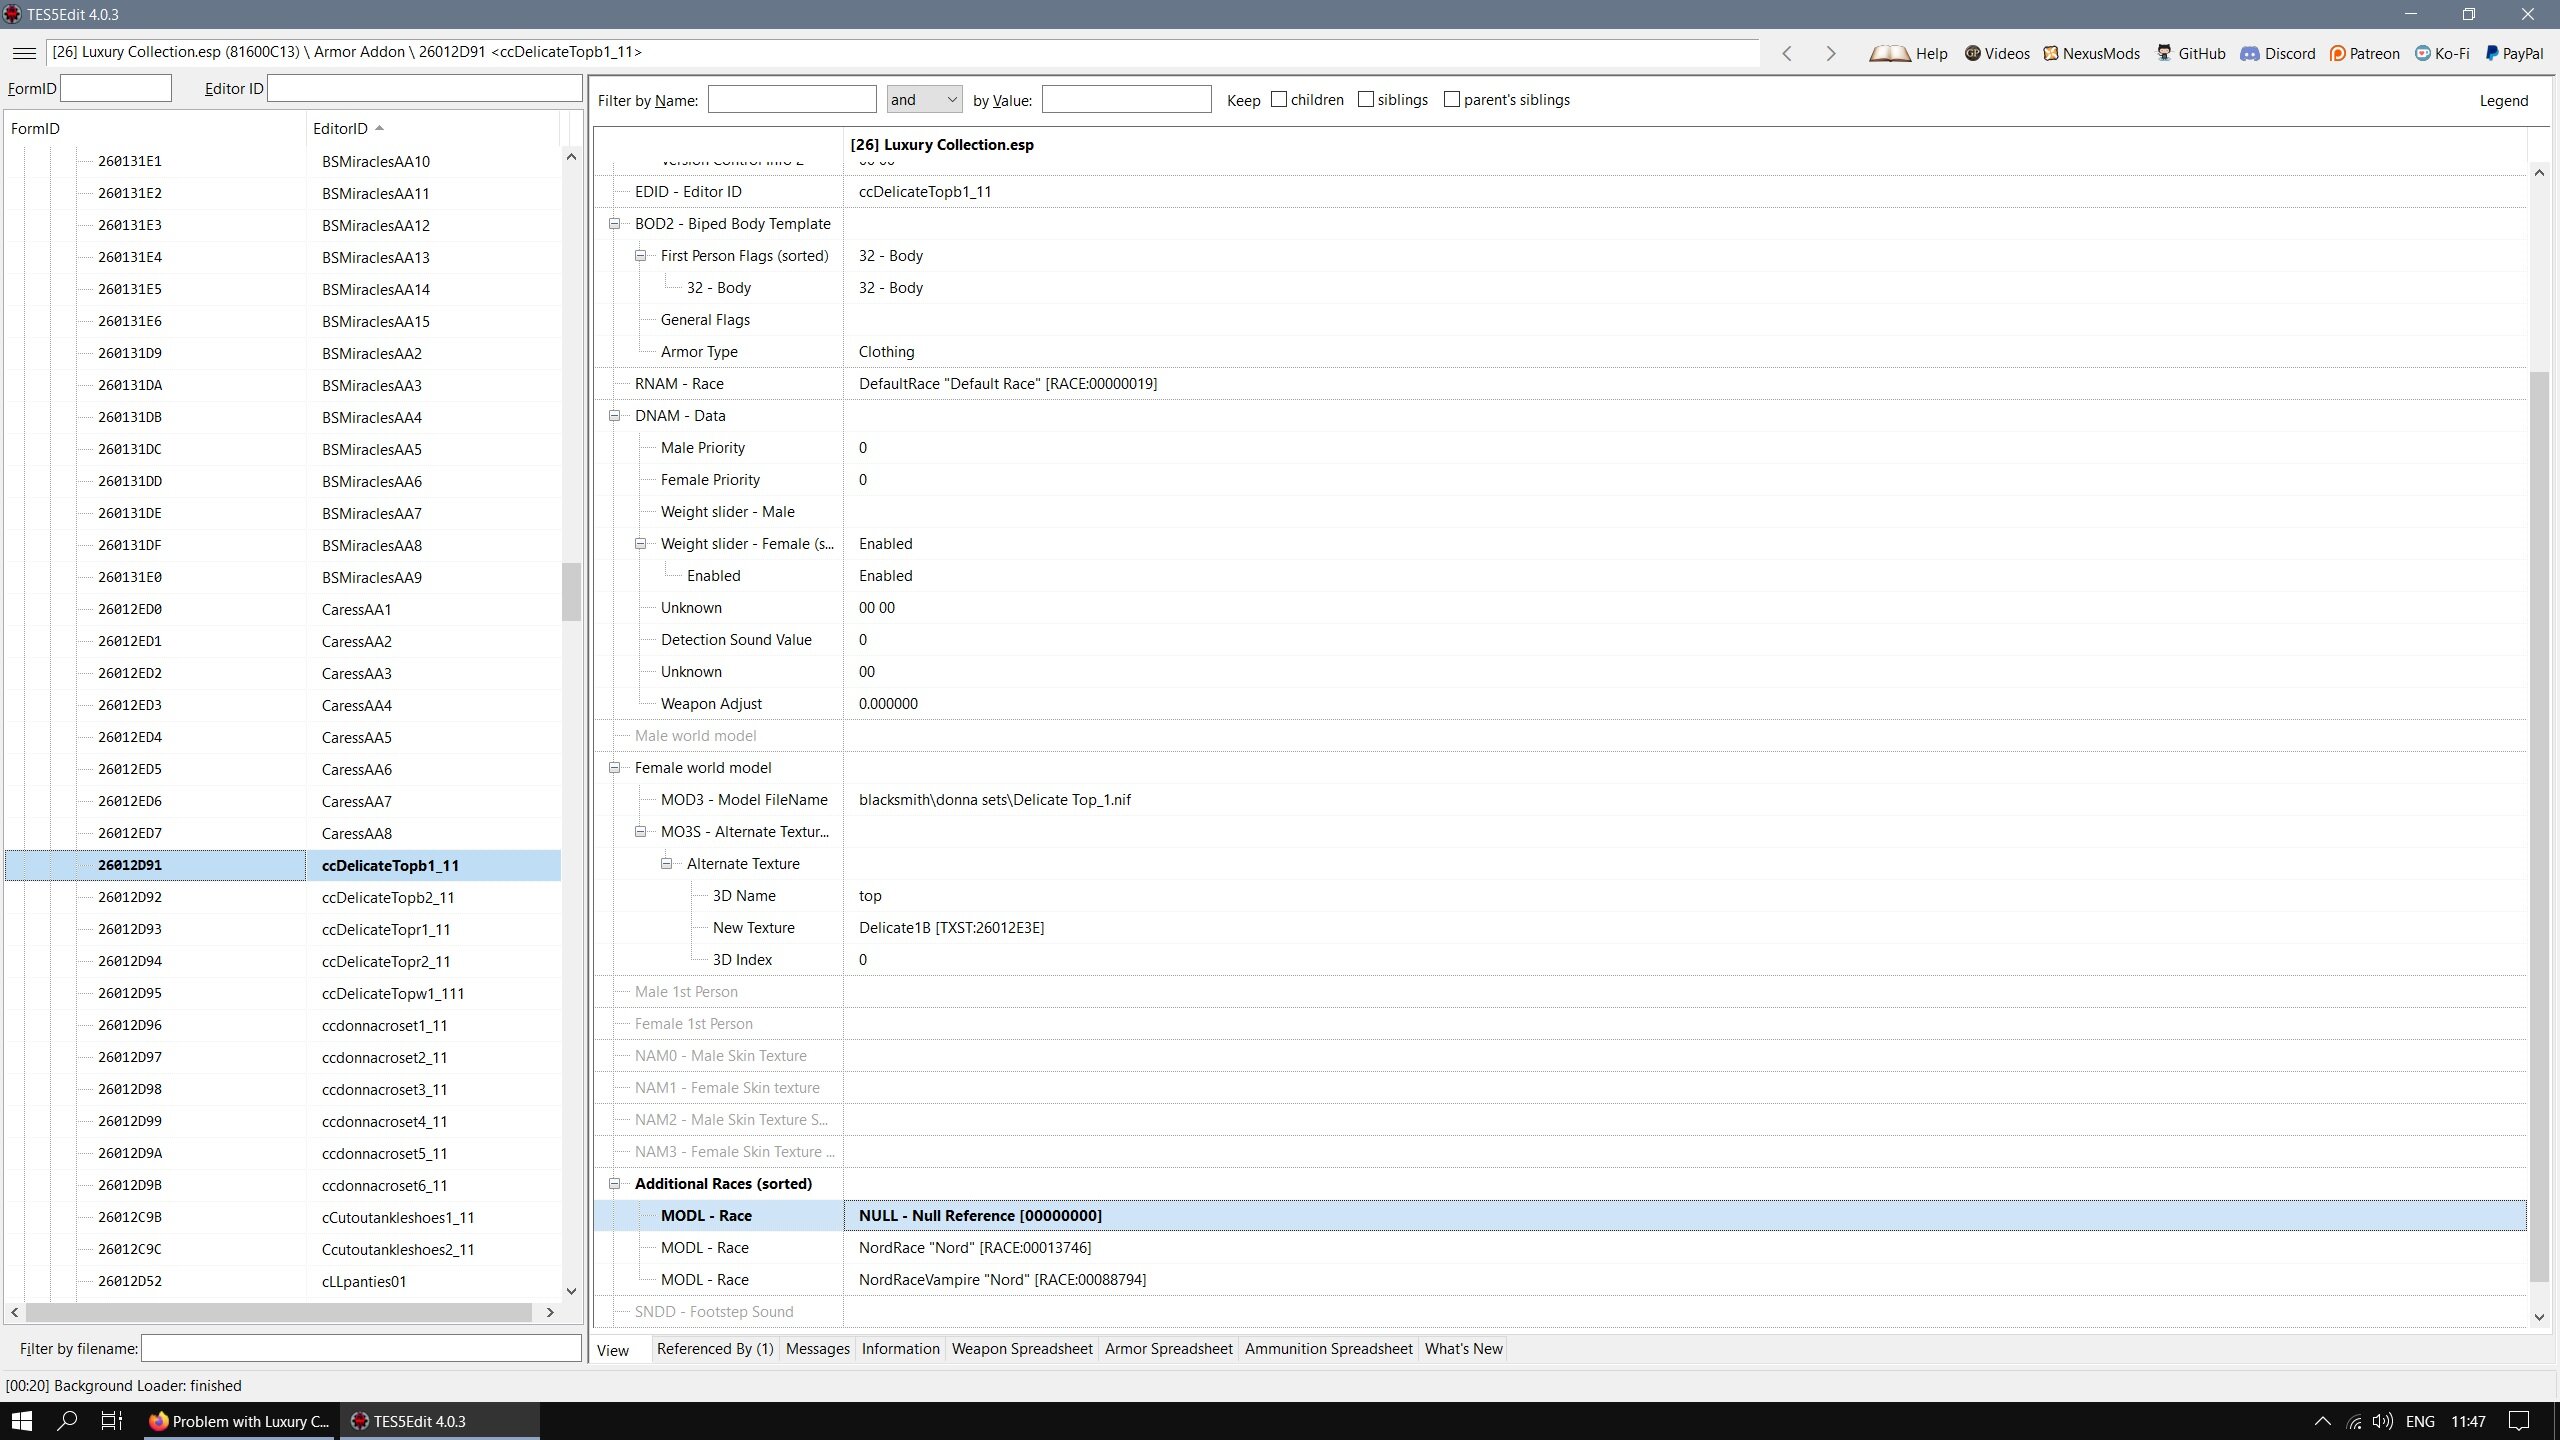
Task: Open the What's New tab
Action: (x=1463, y=1349)
